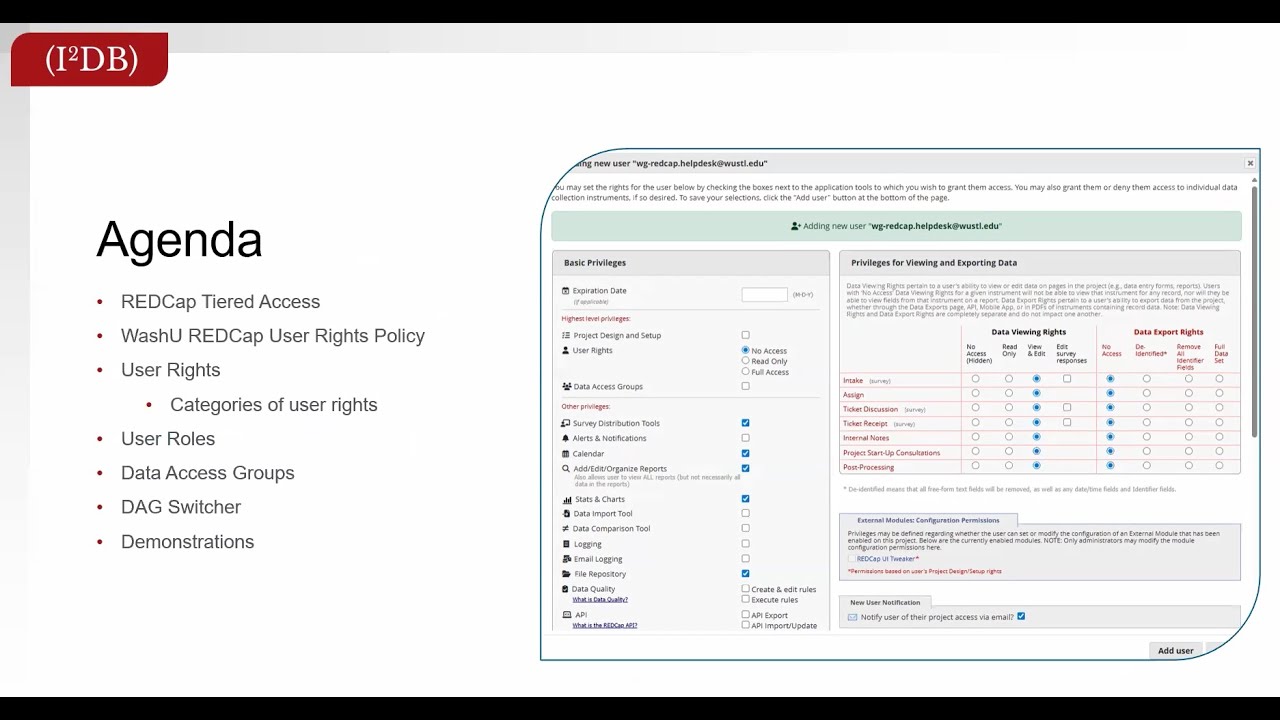Check the Project Design and Setup checkbox
1280x720 pixels.
745,335
